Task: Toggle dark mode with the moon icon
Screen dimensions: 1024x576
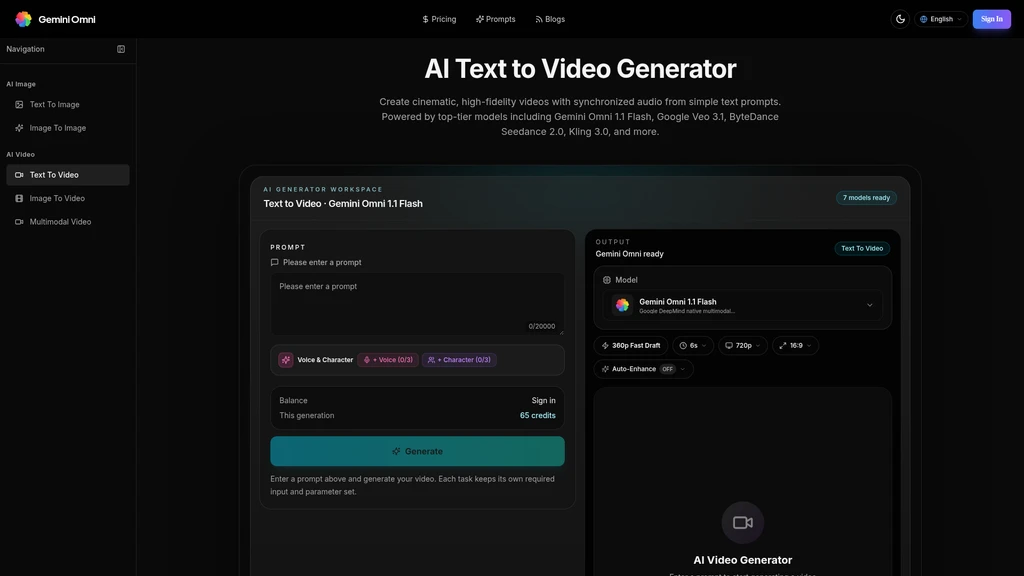Action: pyautogui.click(x=900, y=19)
